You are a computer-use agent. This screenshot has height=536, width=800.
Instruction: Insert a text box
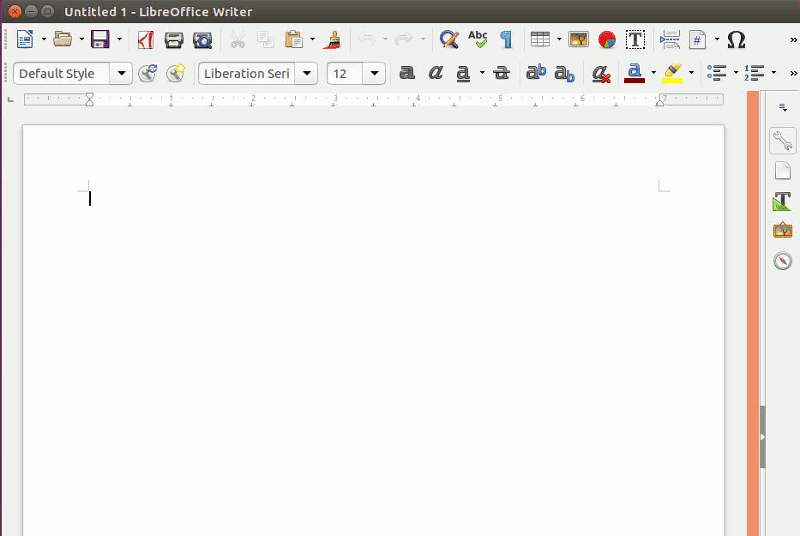pyautogui.click(x=635, y=39)
